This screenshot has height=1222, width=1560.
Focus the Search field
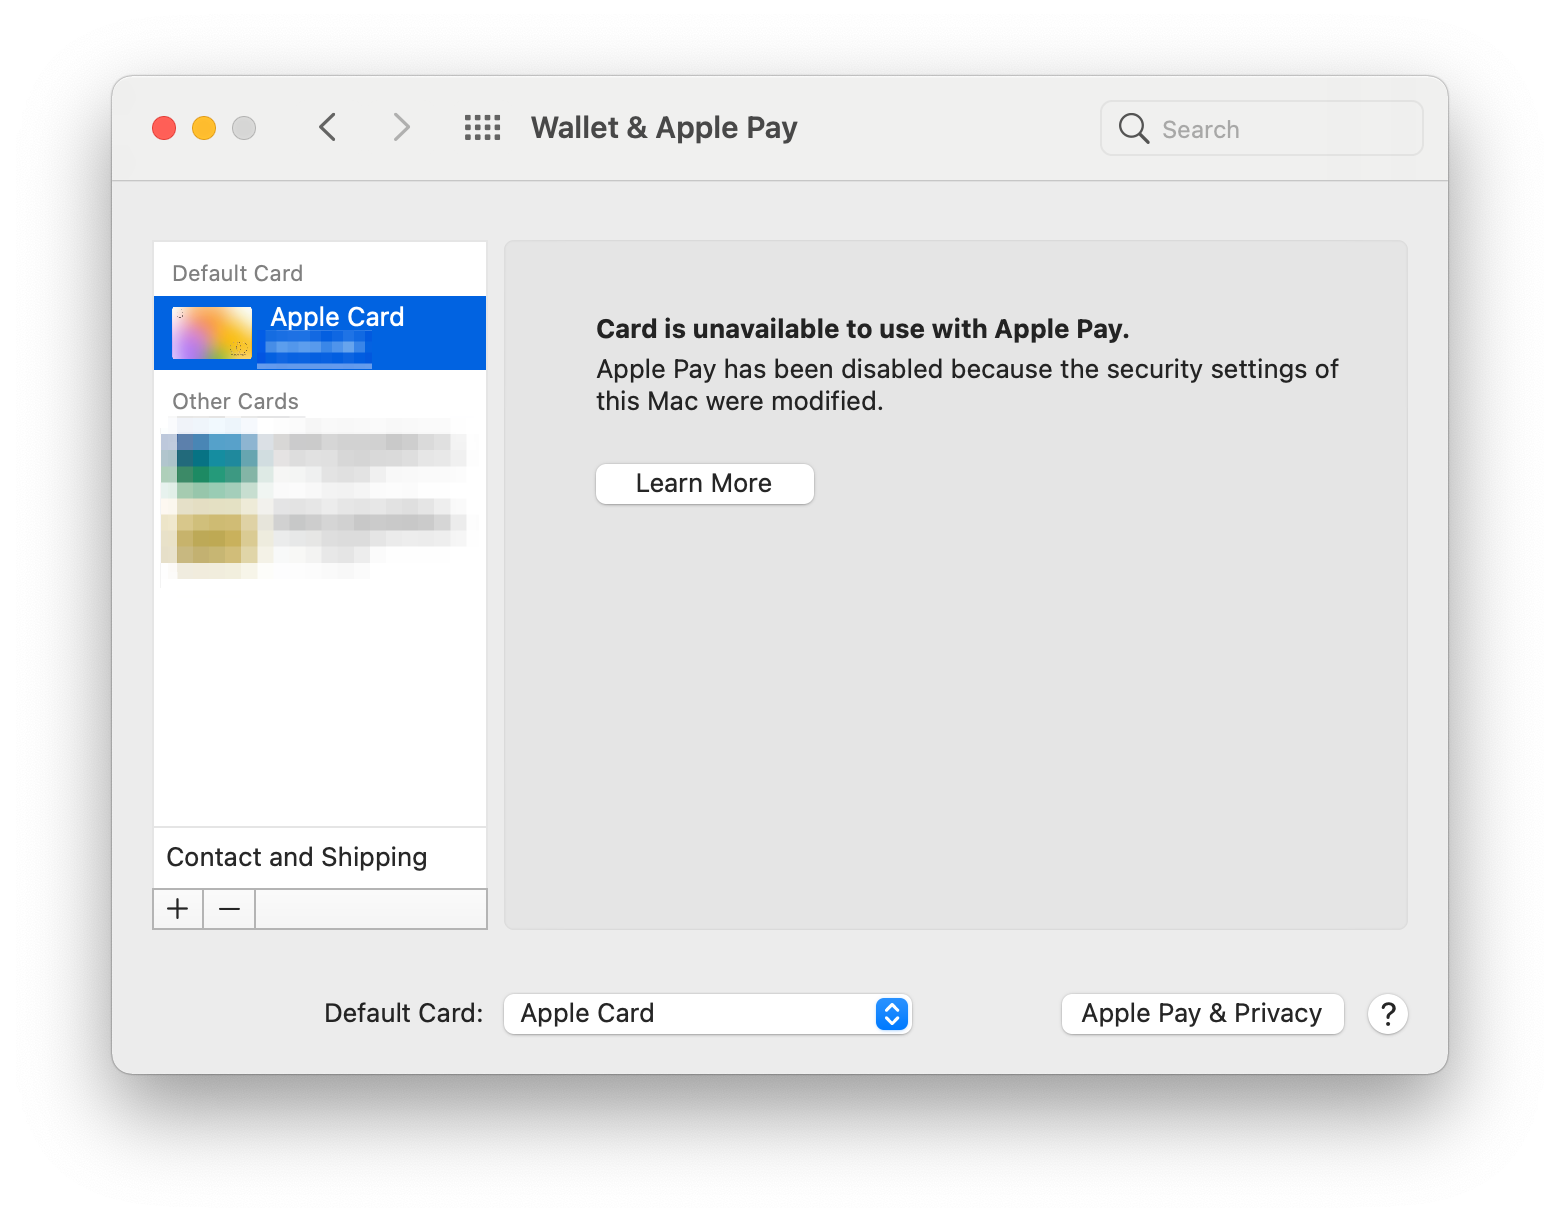1261,128
